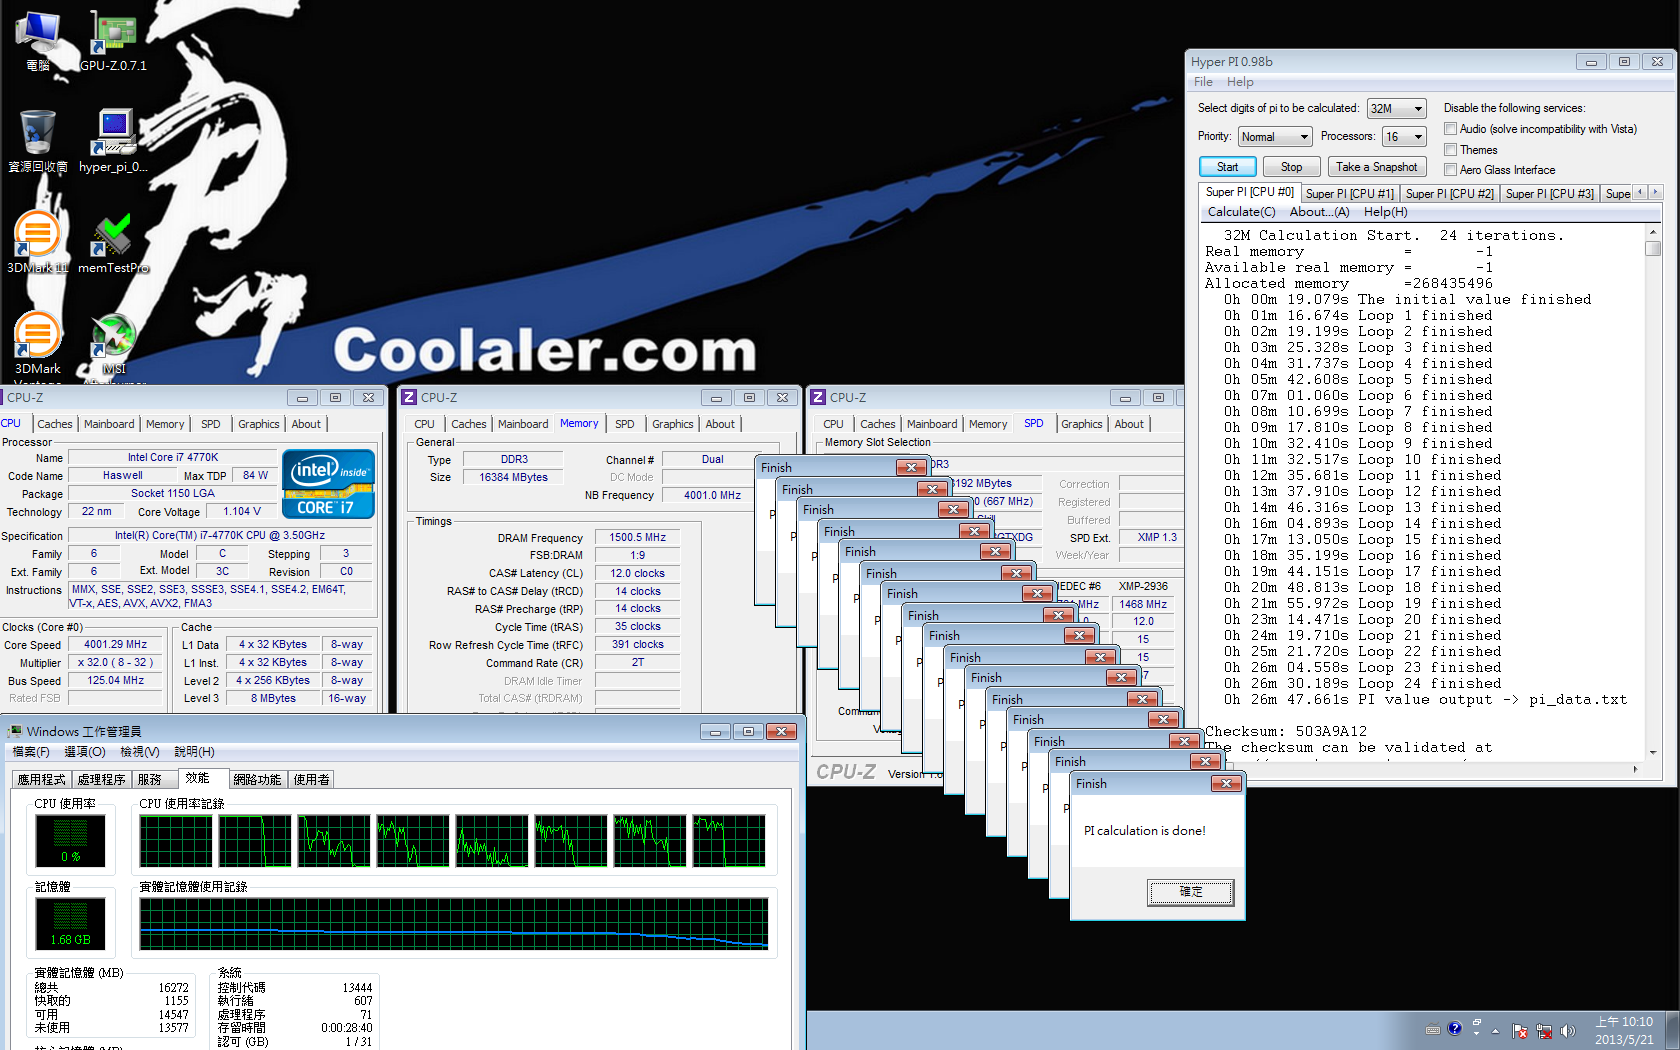Image resolution: width=1680 pixels, height=1050 pixels.
Task: Open the Recycle Bin (資源回收筒) icon
Action: tap(38, 140)
